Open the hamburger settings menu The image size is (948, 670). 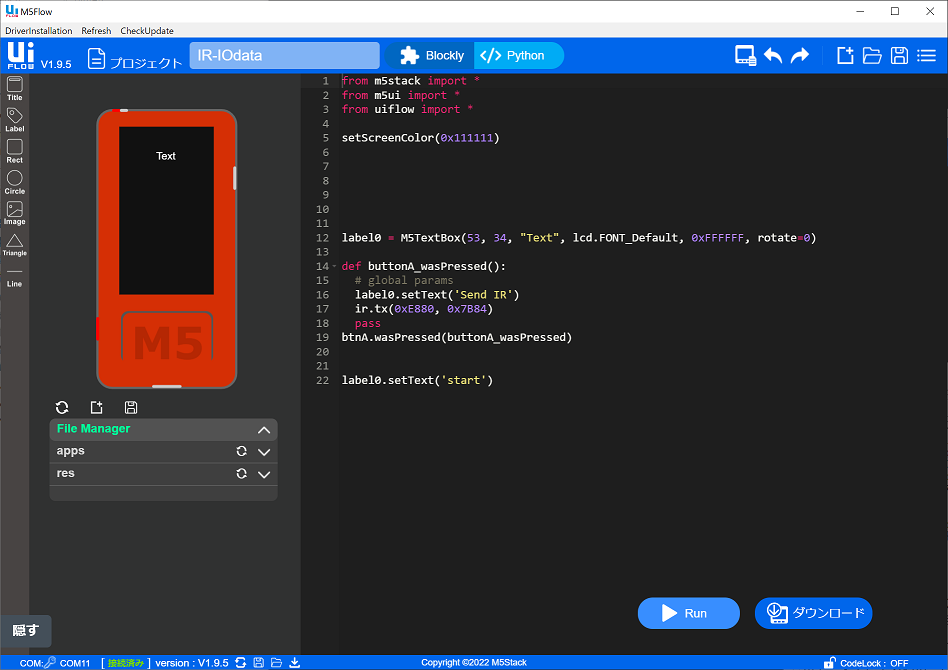tap(926, 56)
